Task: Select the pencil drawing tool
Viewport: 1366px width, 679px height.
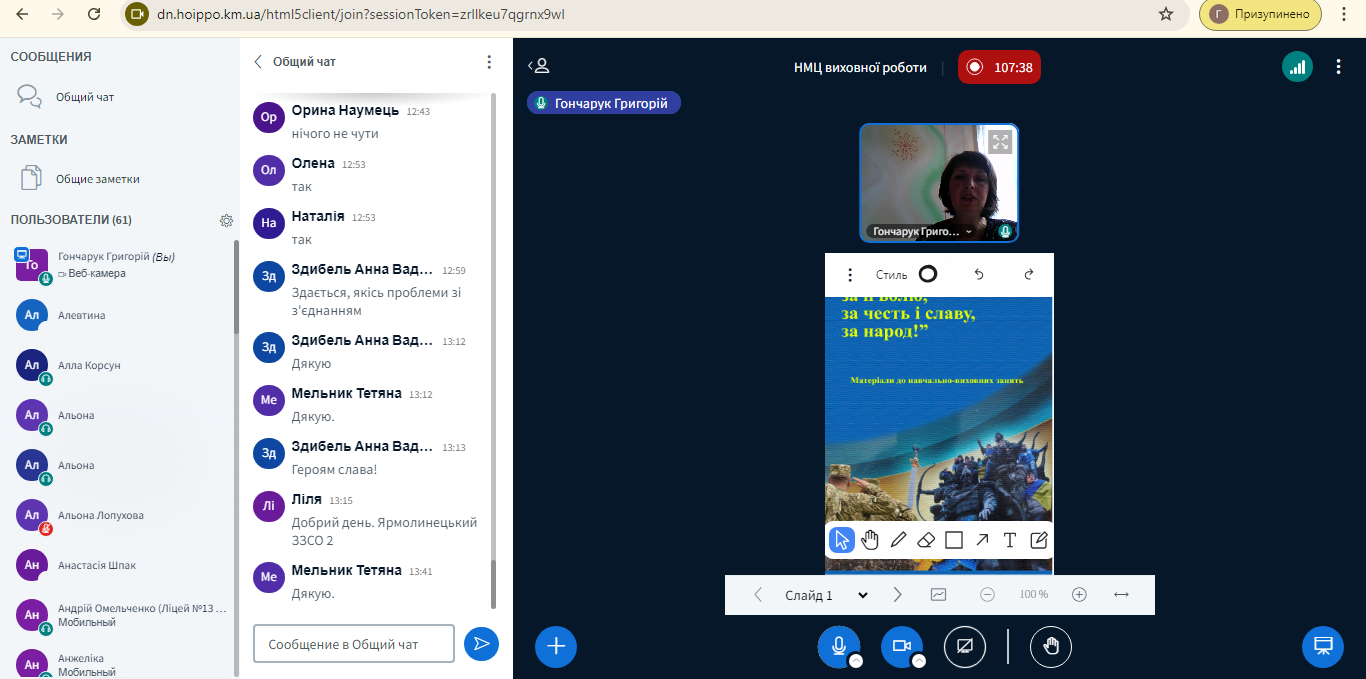Action: (x=898, y=540)
